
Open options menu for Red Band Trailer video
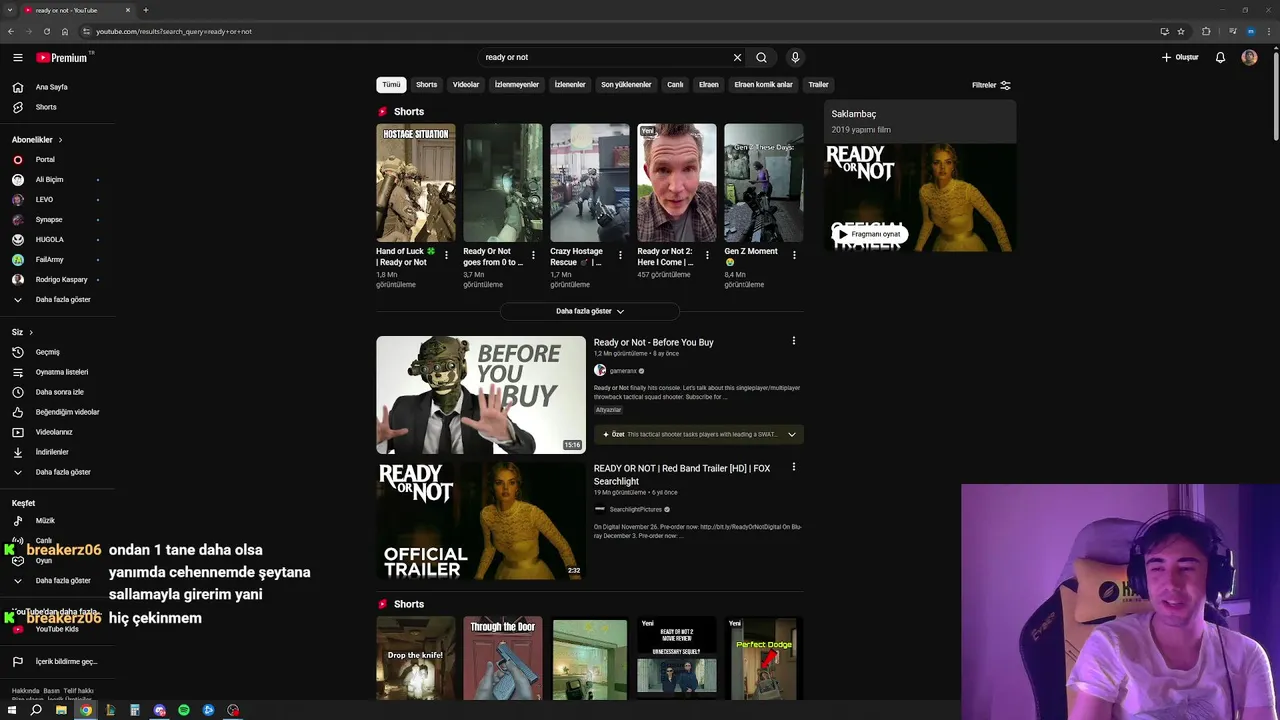coord(794,467)
